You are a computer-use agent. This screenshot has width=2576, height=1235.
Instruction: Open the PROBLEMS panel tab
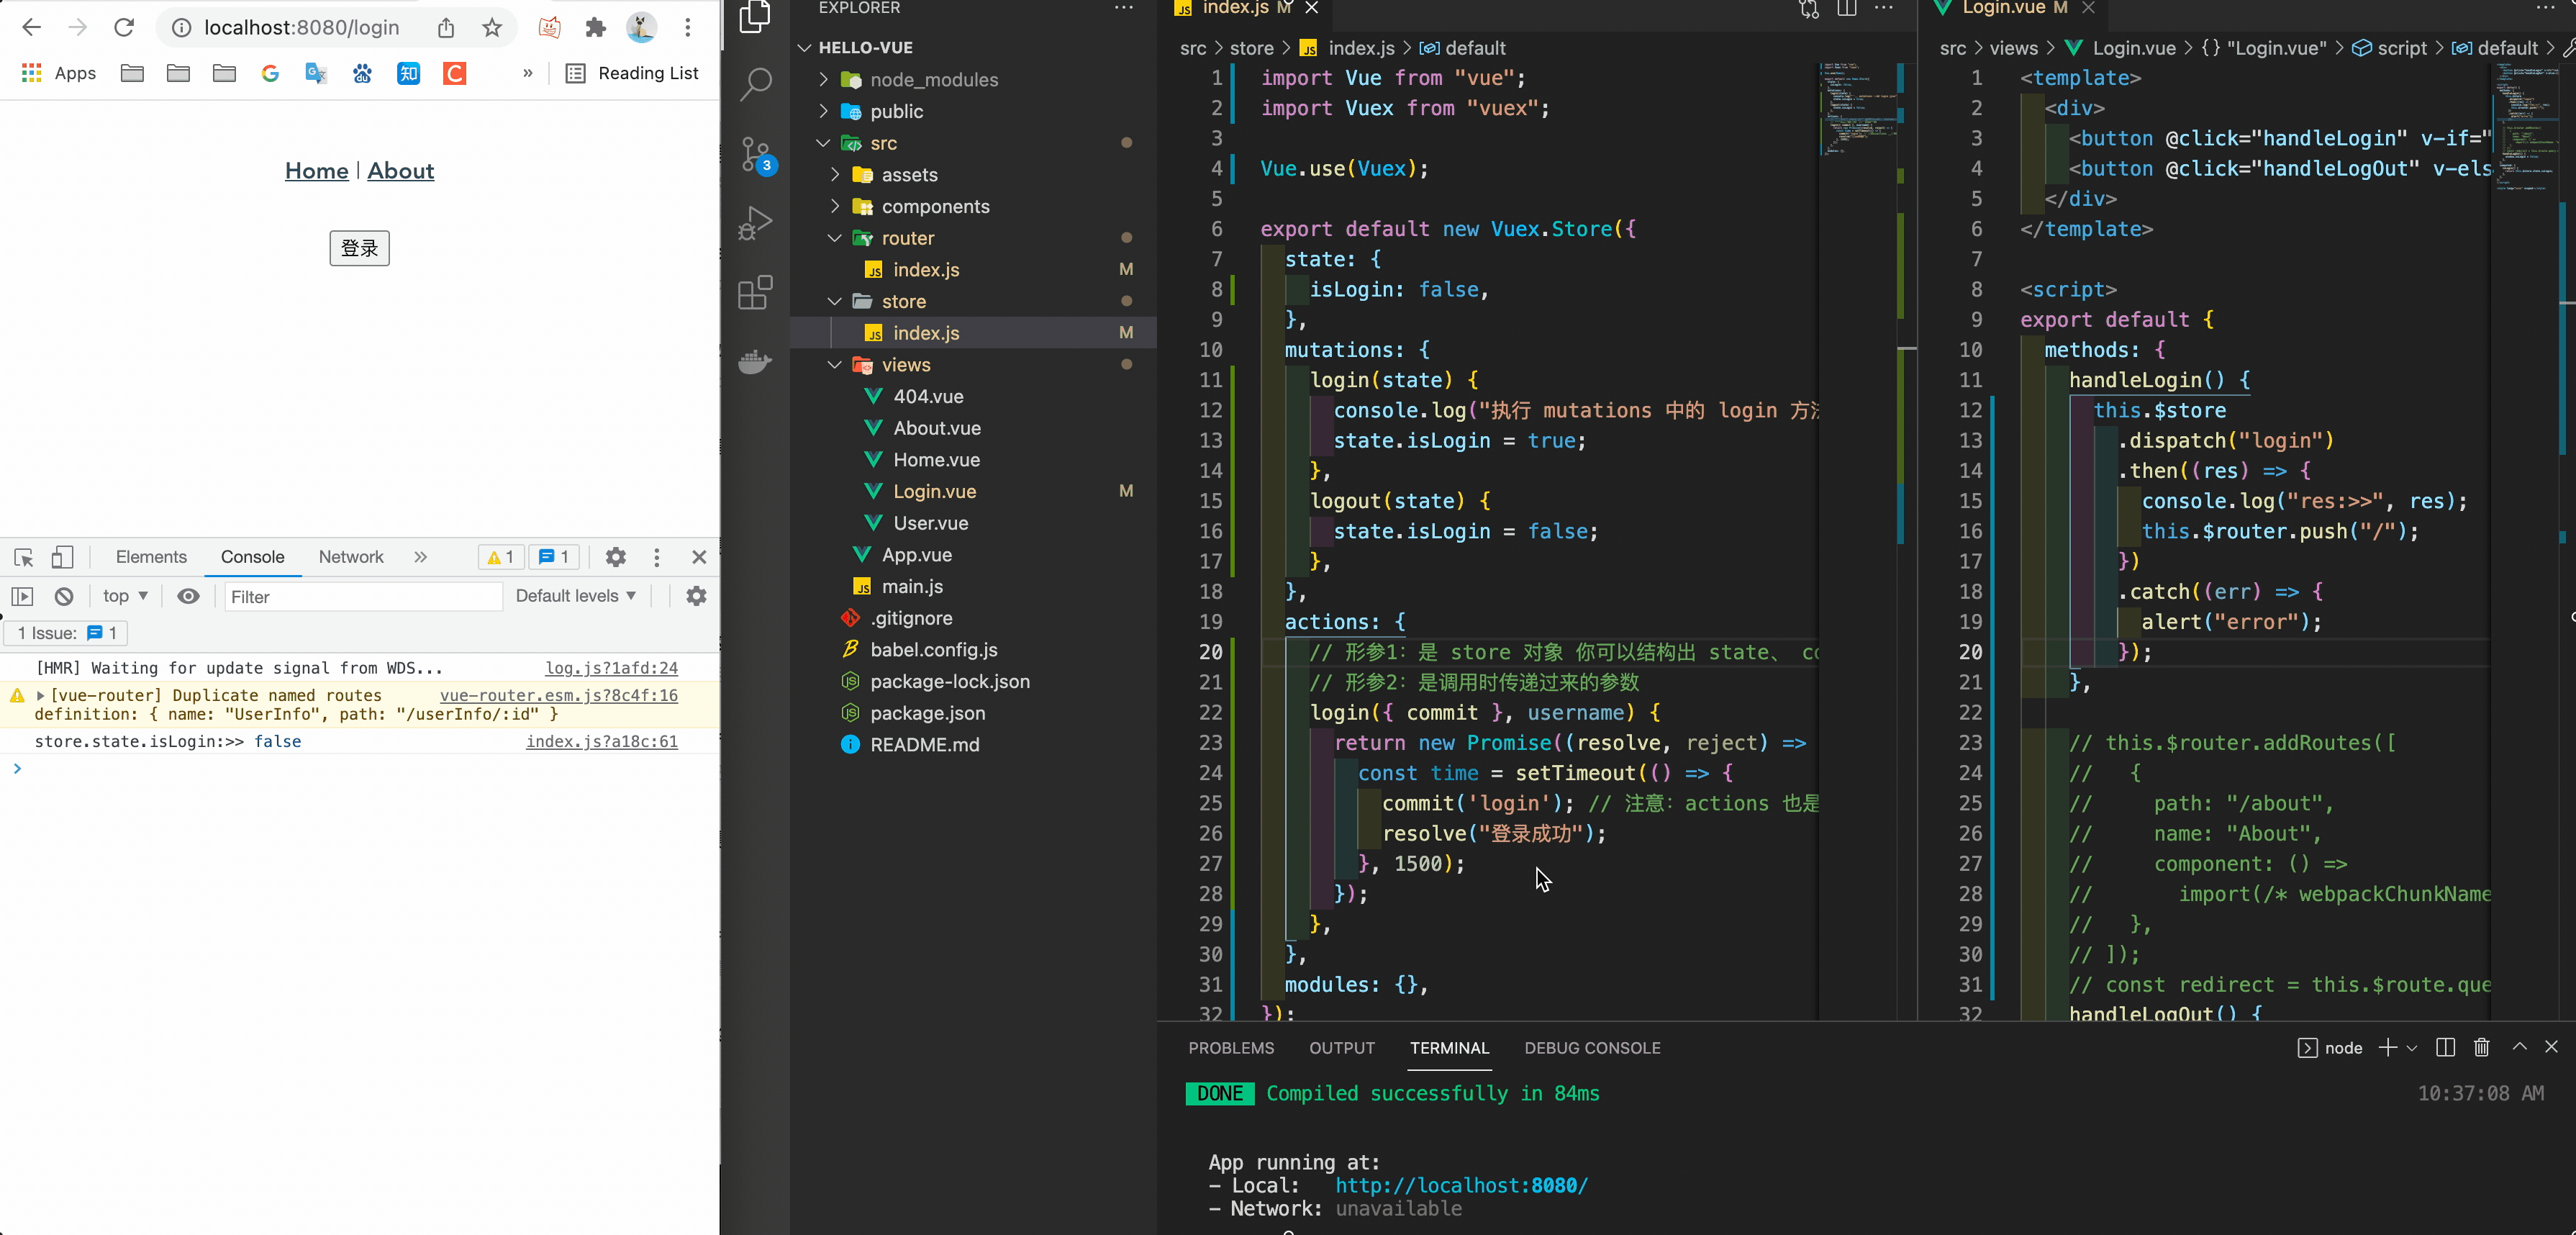coord(1231,1047)
